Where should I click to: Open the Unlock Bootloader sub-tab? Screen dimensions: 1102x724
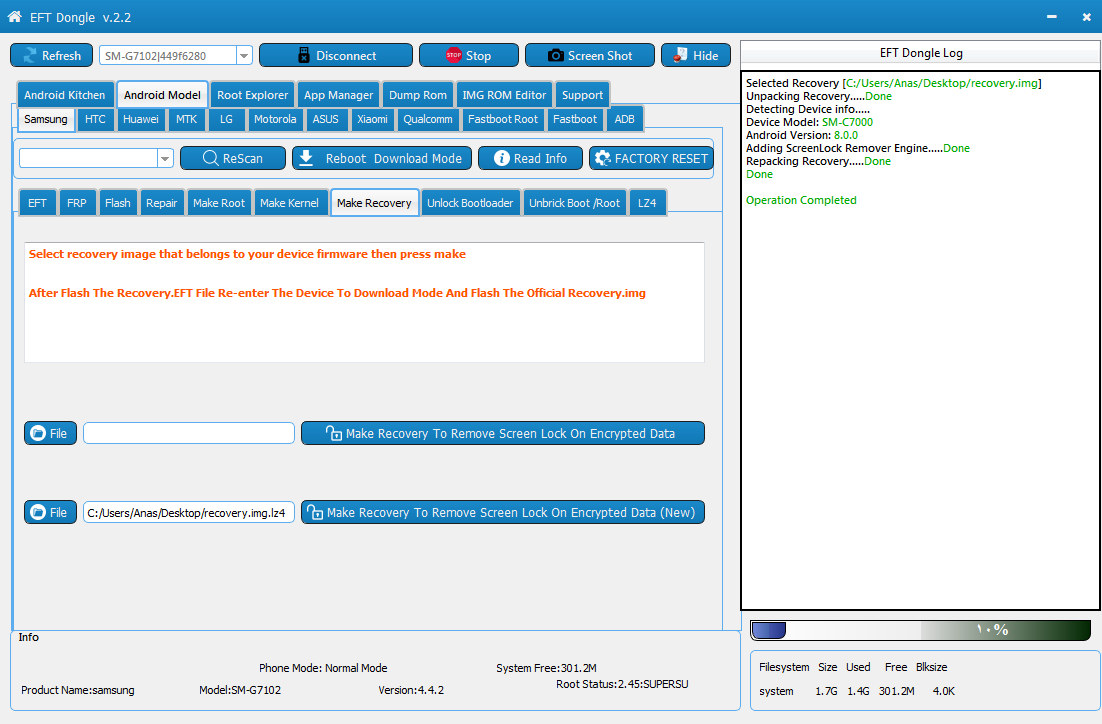click(x=470, y=203)
